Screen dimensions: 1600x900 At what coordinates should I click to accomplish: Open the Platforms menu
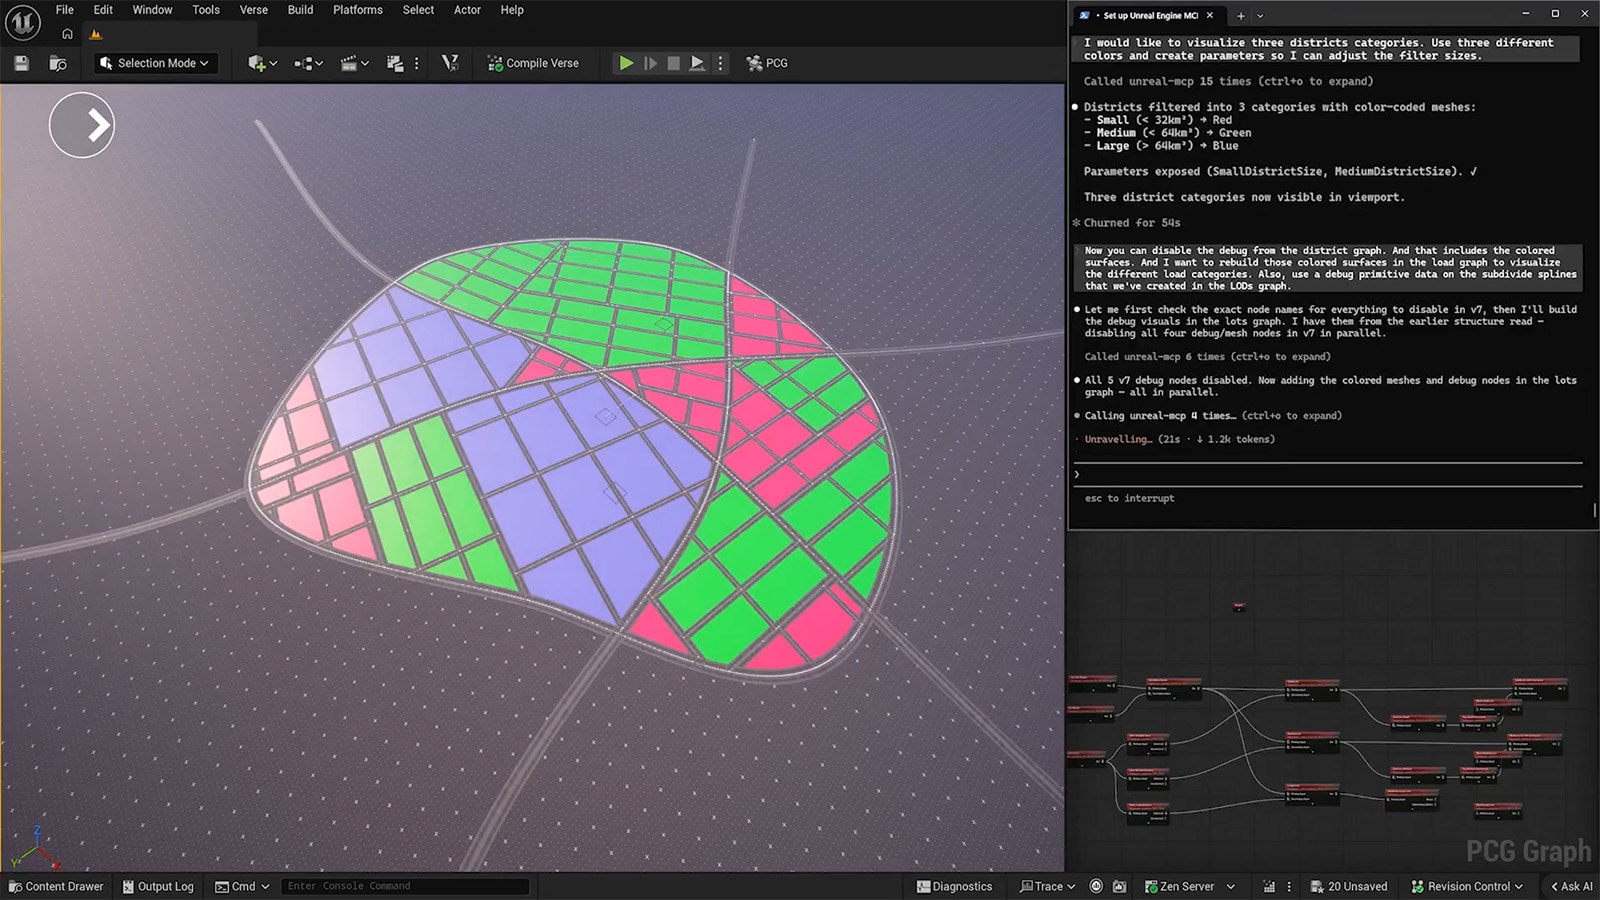point(358,10)
